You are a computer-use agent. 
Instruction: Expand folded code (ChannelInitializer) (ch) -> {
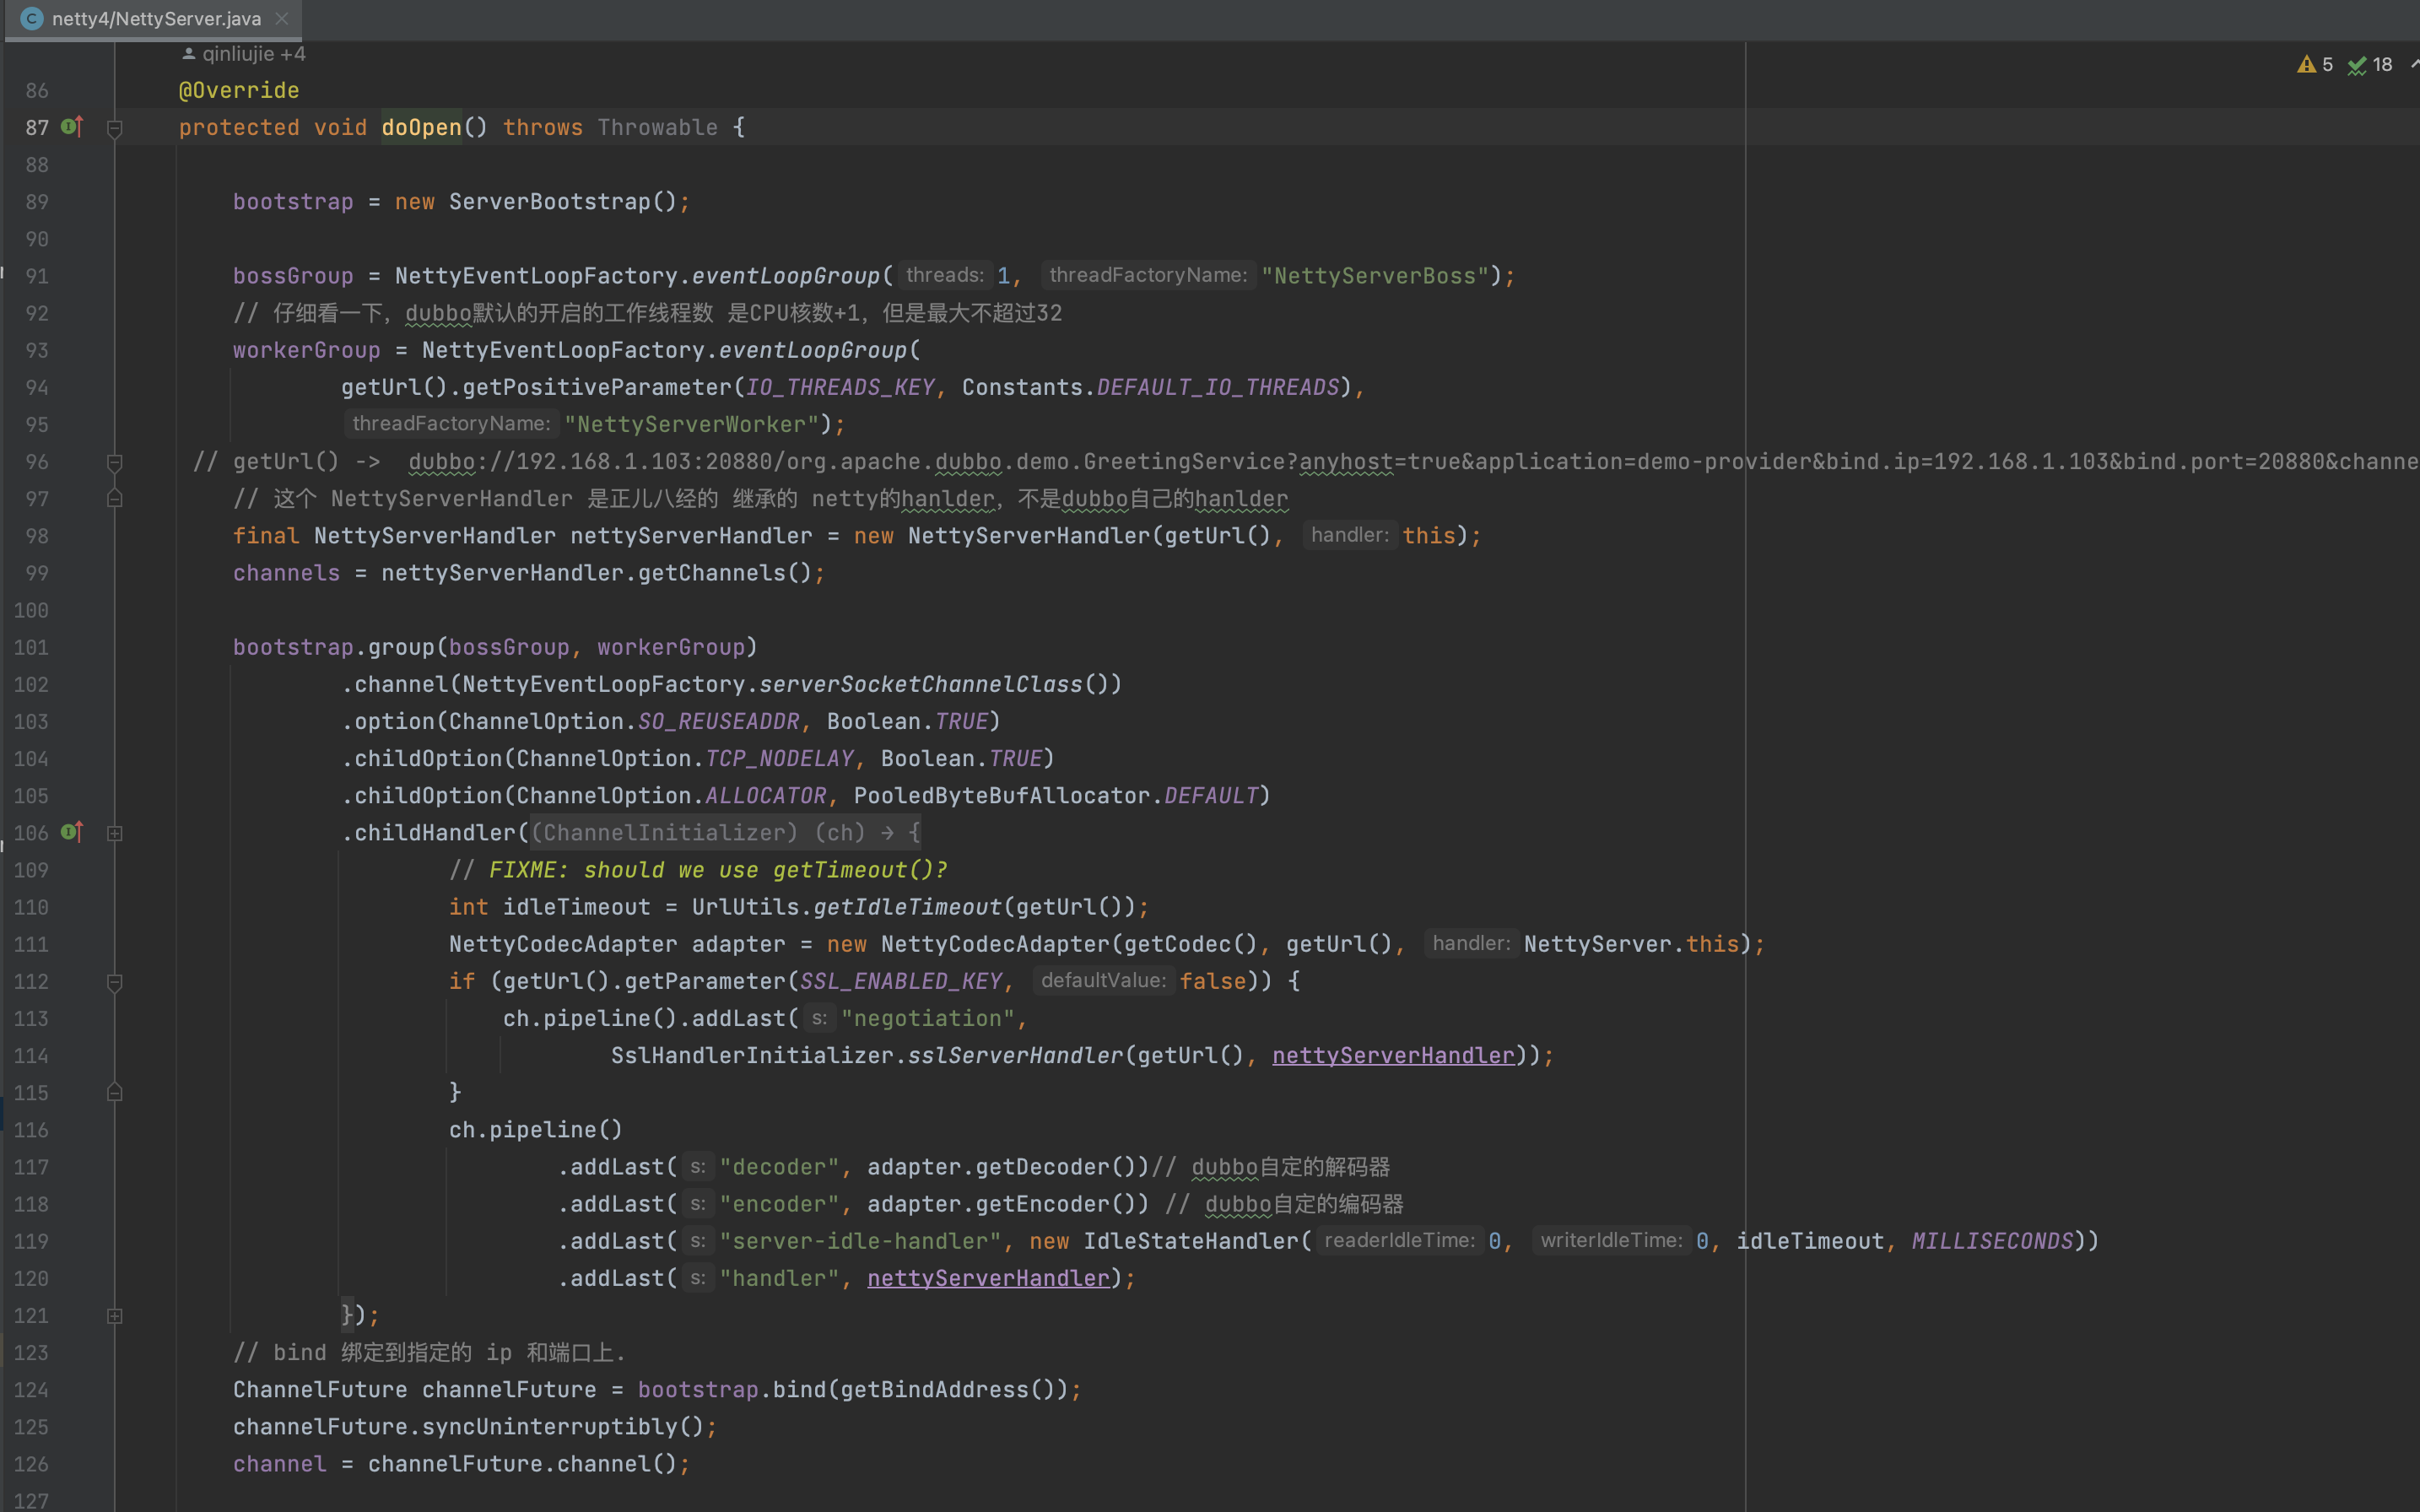(x=725, y=832)
